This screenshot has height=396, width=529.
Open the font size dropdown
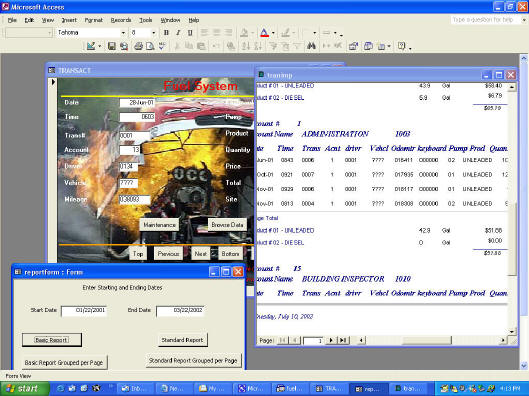click(x=154, y=33)
